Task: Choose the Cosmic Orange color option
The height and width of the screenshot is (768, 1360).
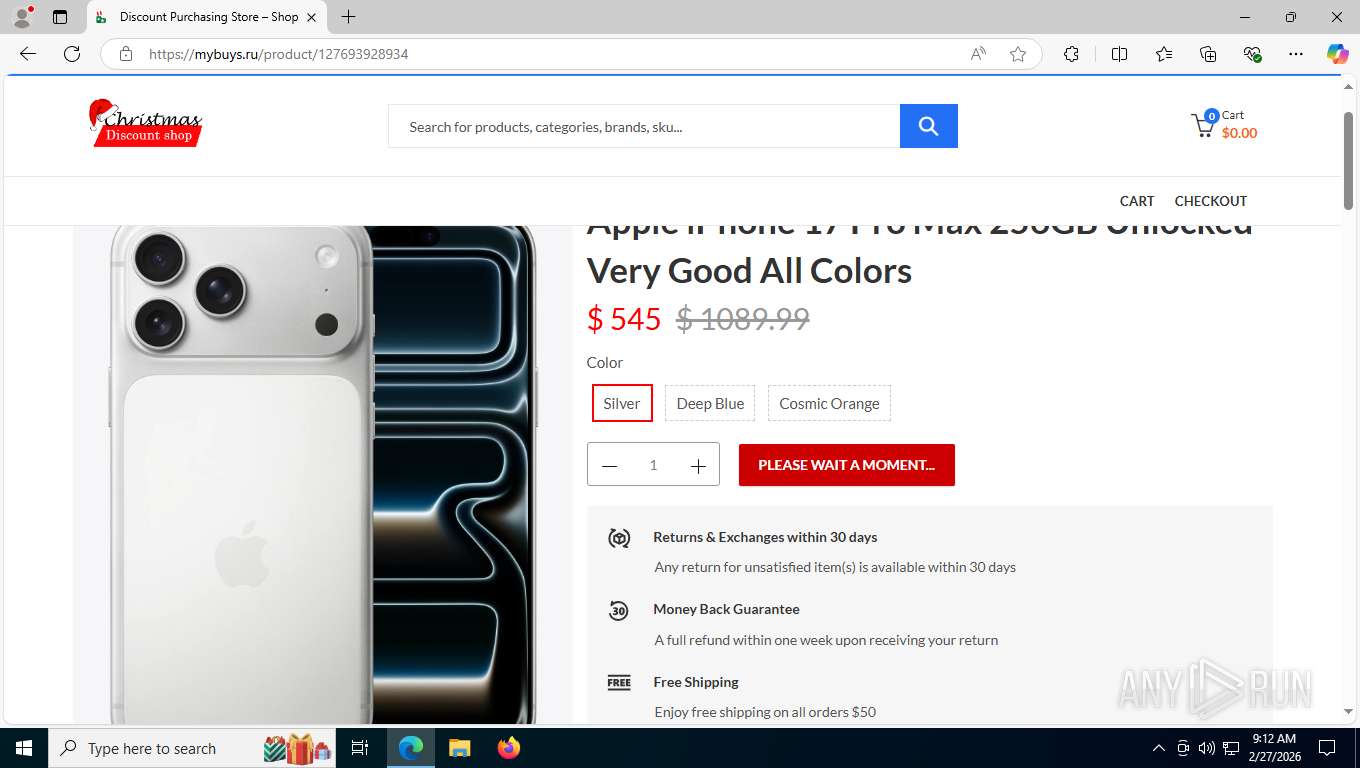Action: 829,403
